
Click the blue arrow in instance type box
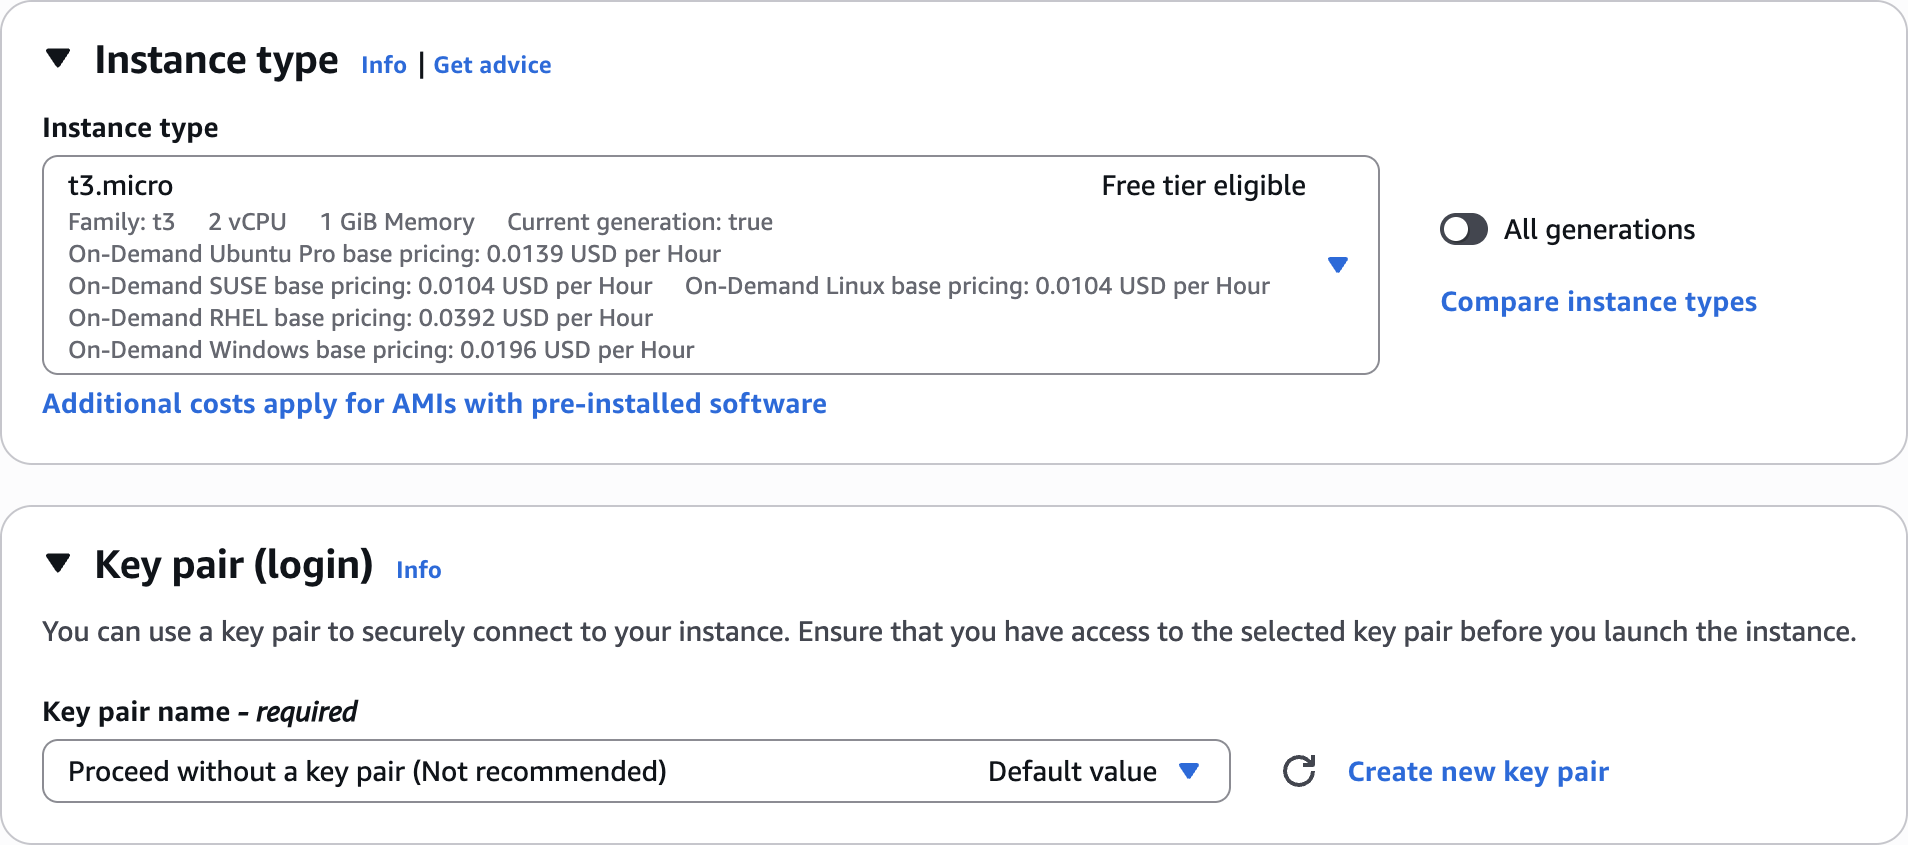pos(1337,265)
